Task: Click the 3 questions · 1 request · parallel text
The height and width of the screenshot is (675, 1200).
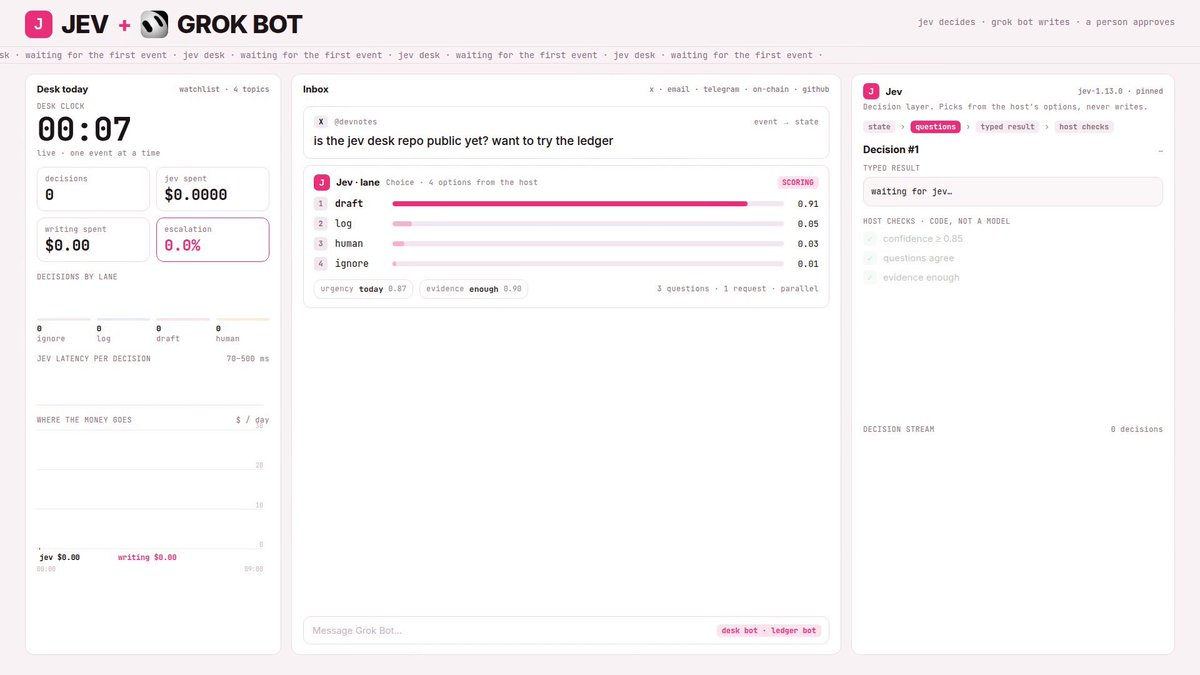Action: [x=737, y=289]
